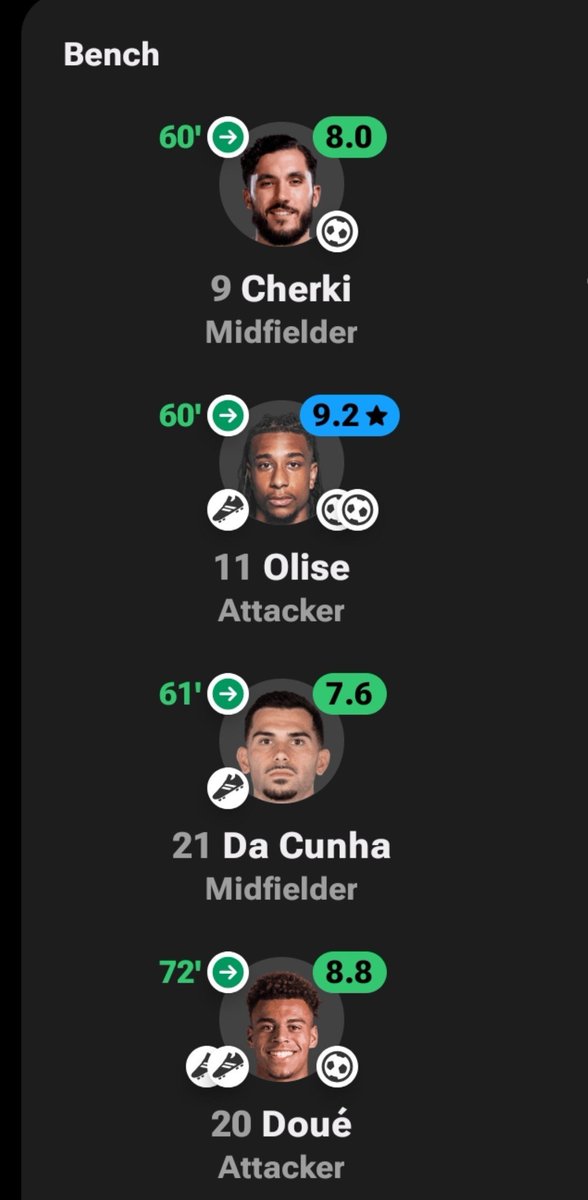Open Cherki's 8.0 rating badge
The width and height of the screenshot is (588, 1200).
[x=350, y=137]
